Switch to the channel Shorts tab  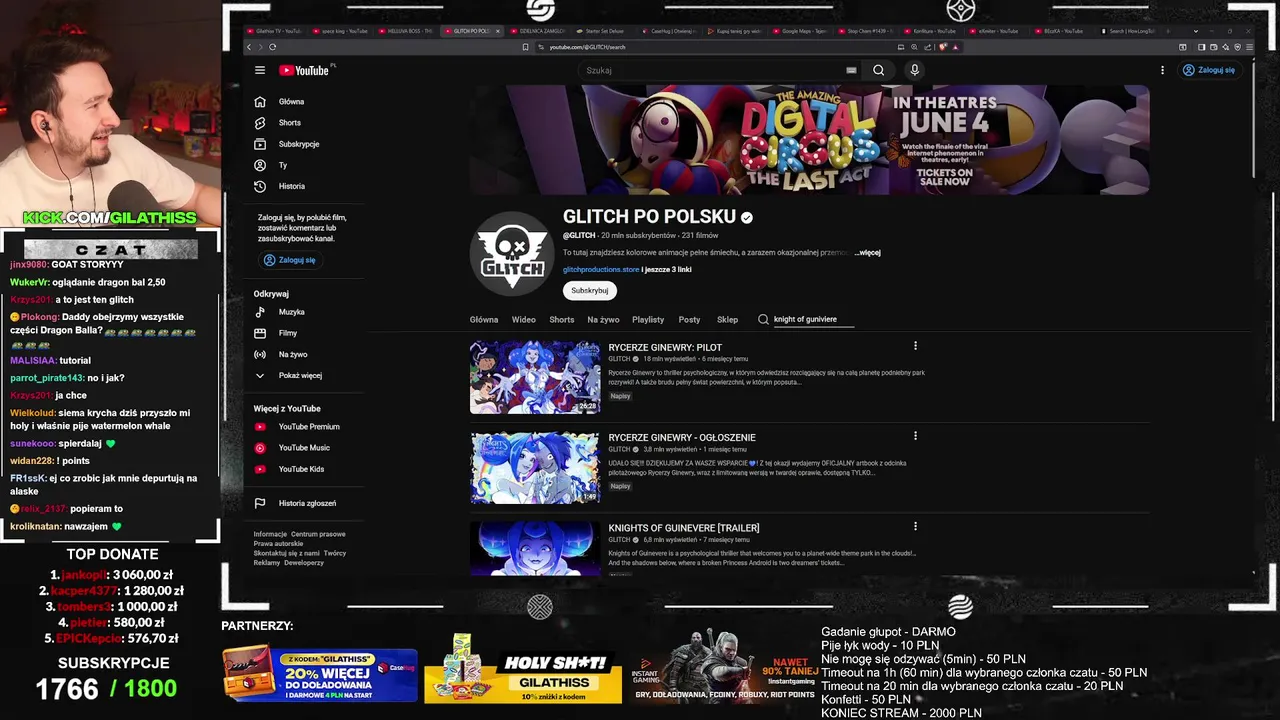coord(562,319)
